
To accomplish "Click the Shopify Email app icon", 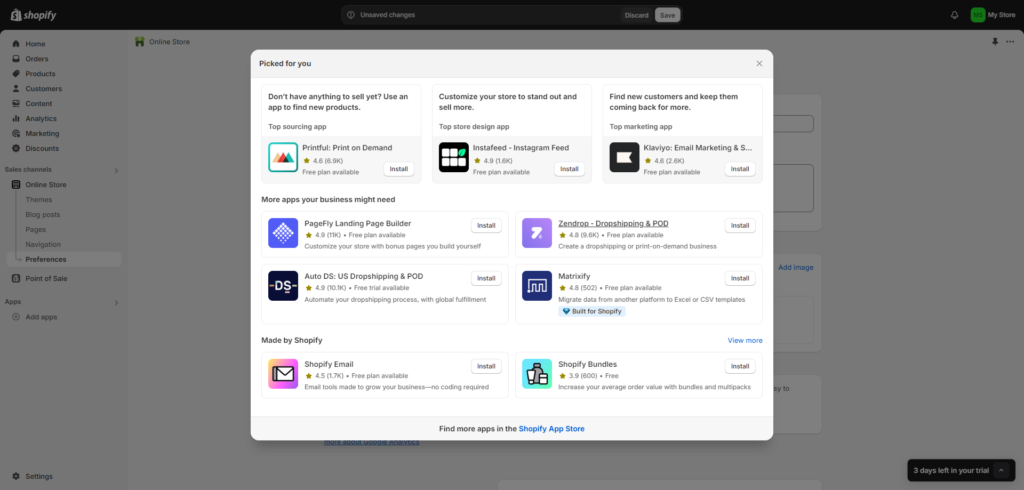I will point(283,374).
